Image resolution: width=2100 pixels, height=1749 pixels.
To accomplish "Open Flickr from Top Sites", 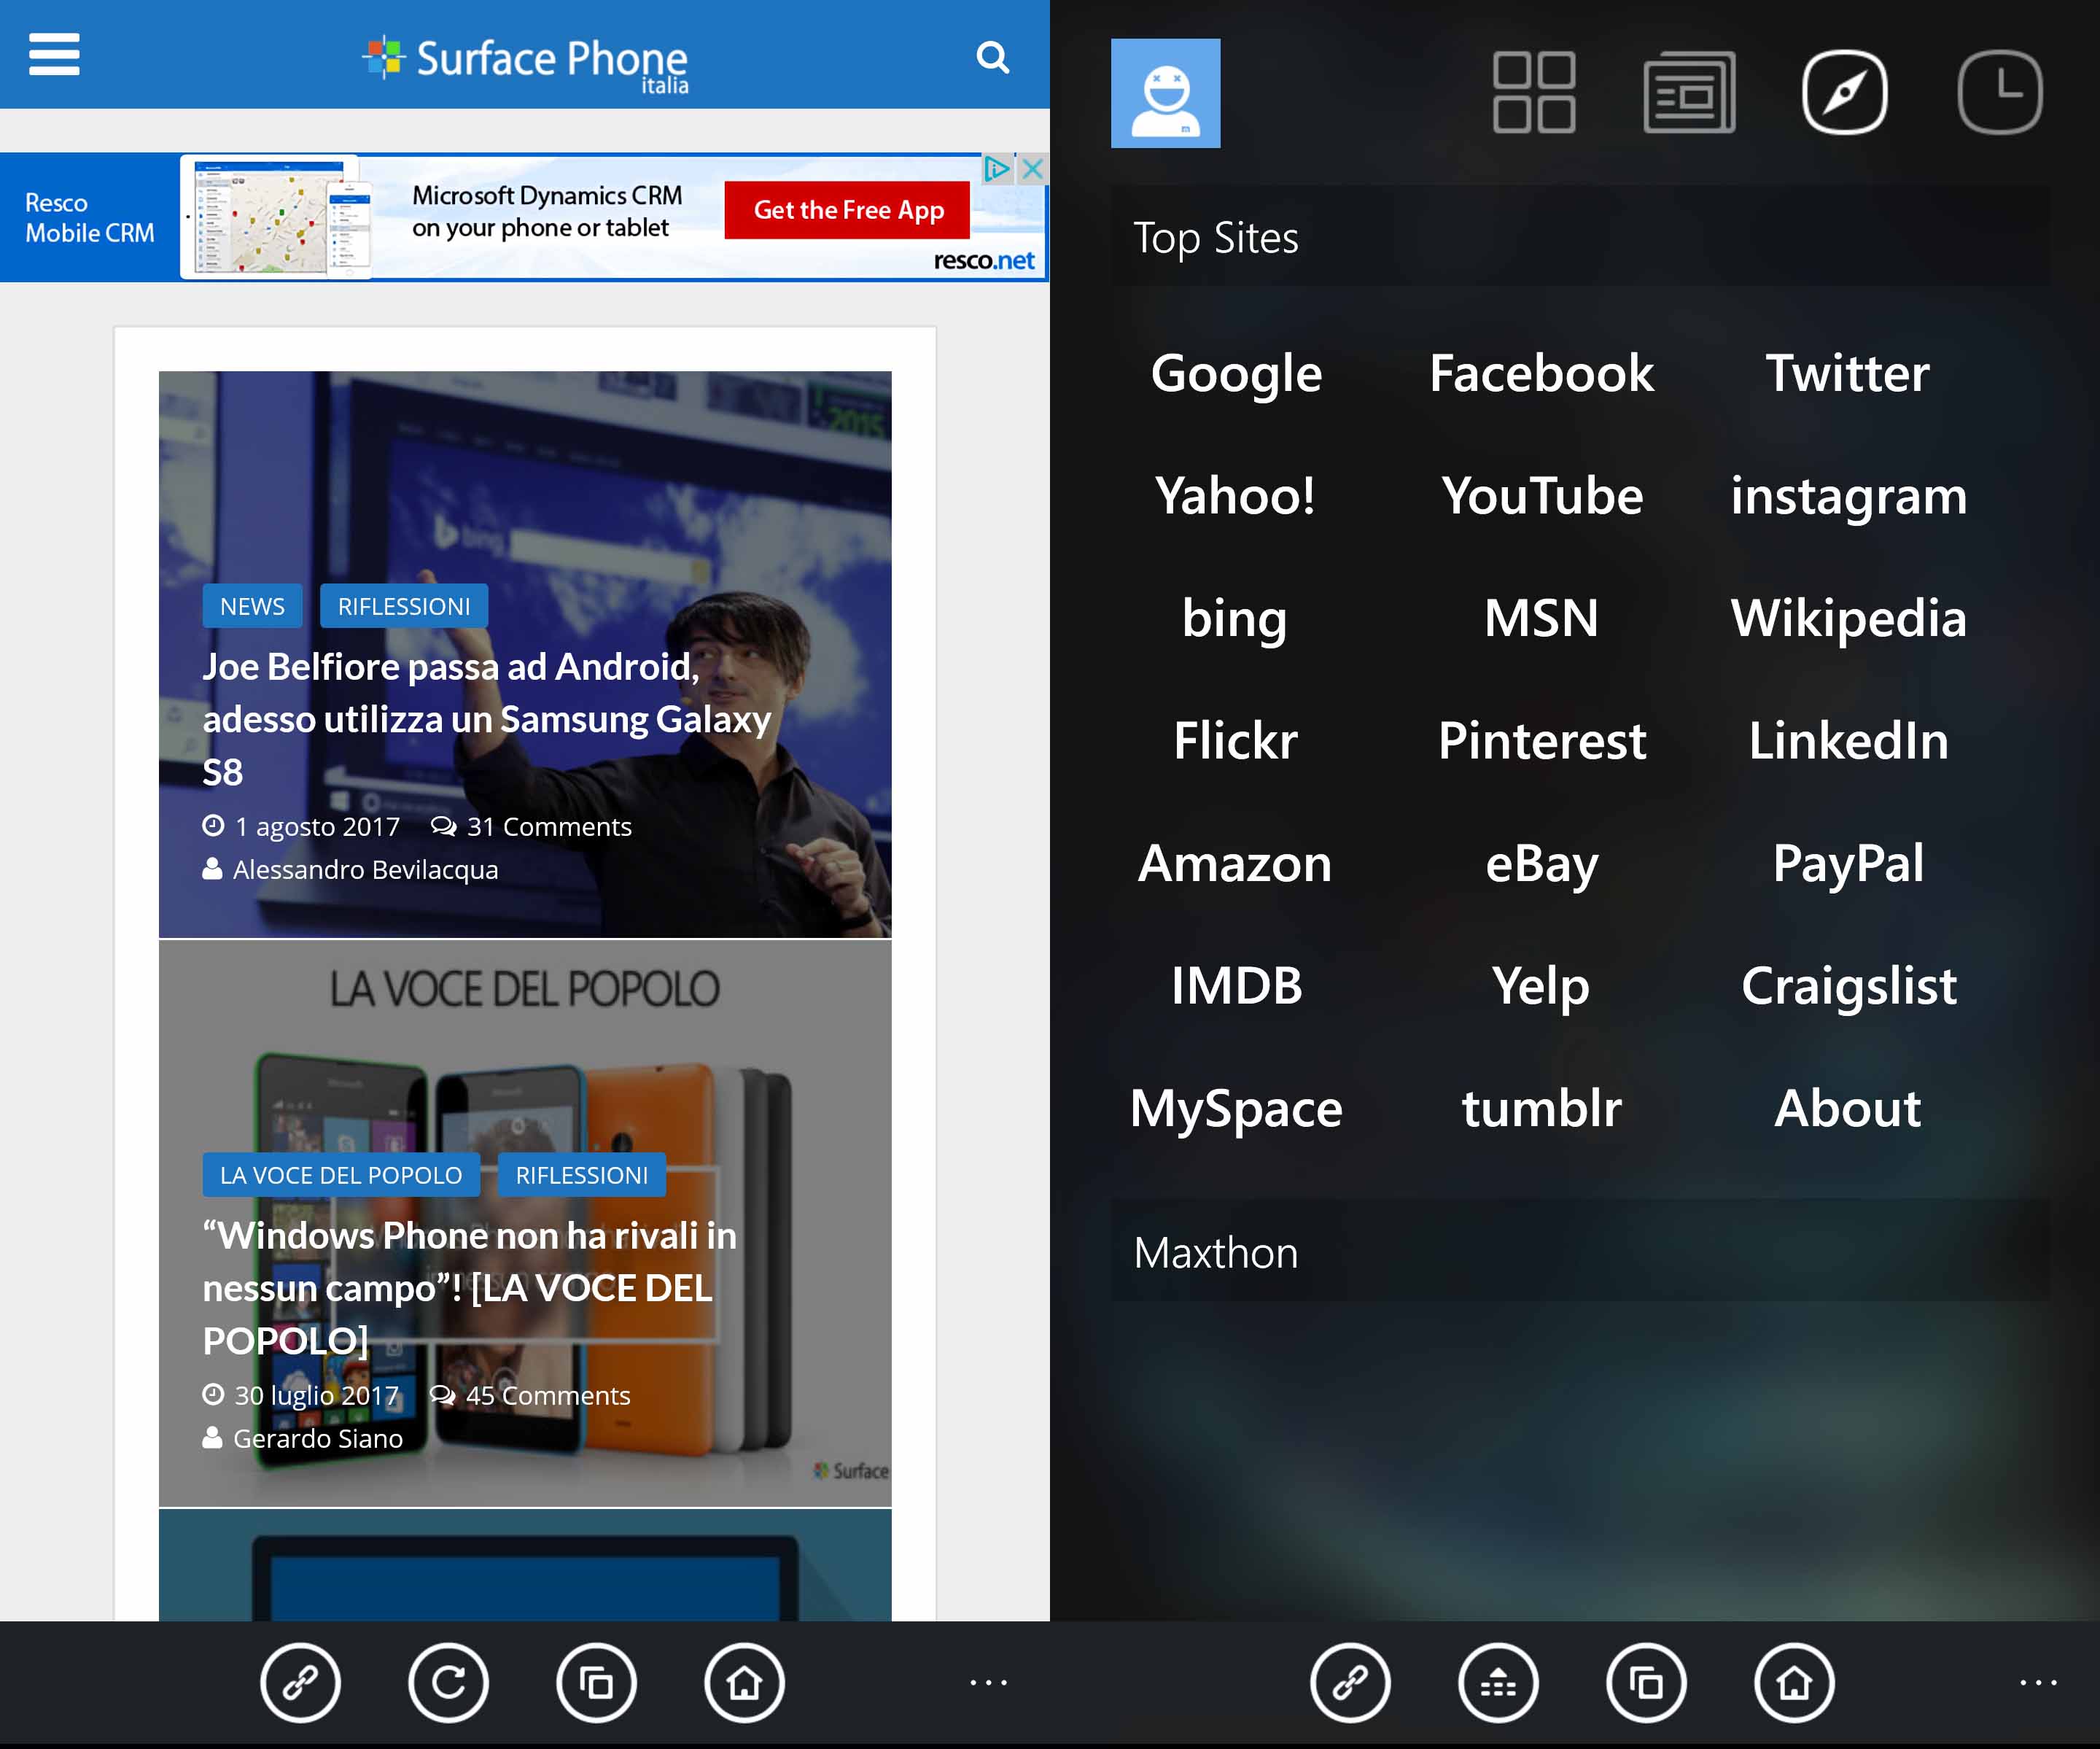I will point(1236,741).
